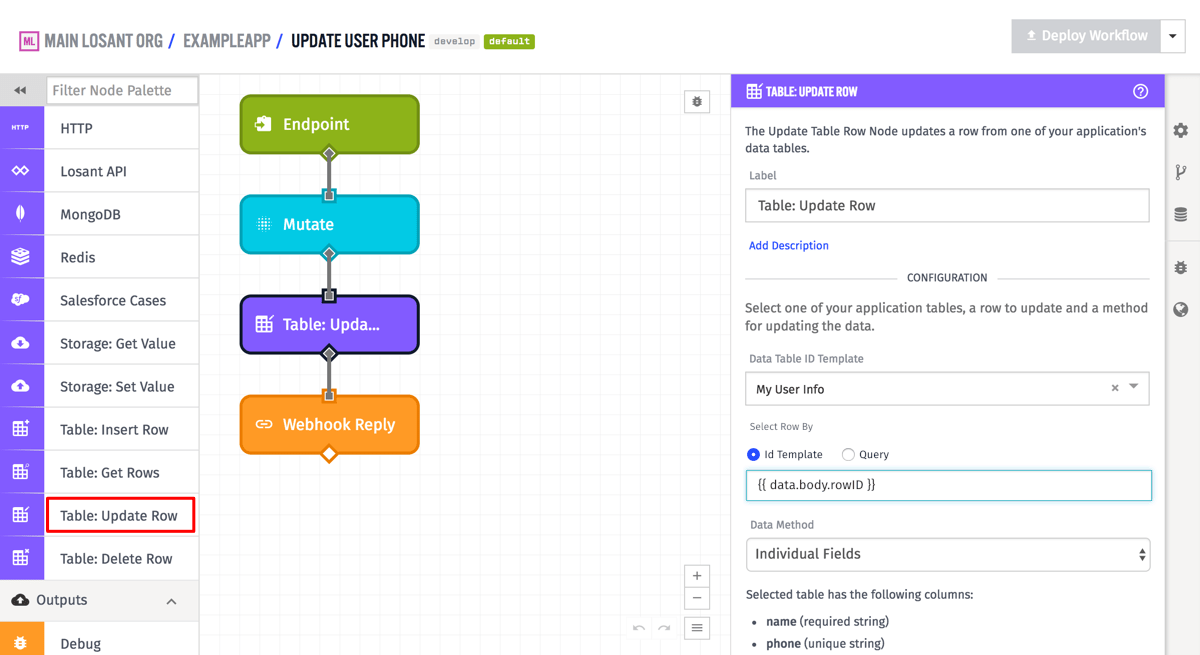Focus the Filter Node Palette field

click(x=122, y=90)
